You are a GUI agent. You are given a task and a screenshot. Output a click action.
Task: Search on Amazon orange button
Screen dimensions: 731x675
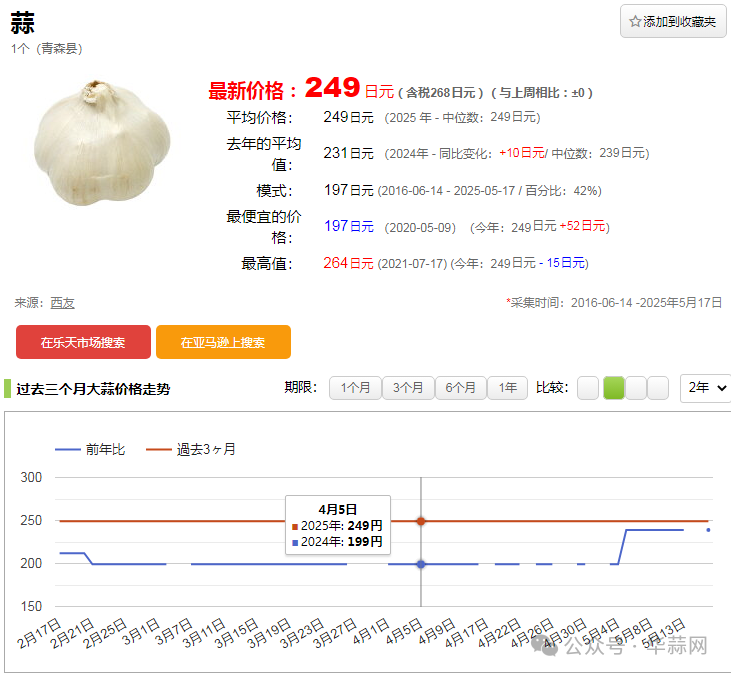pyautogui.click(x=223, y=342)
